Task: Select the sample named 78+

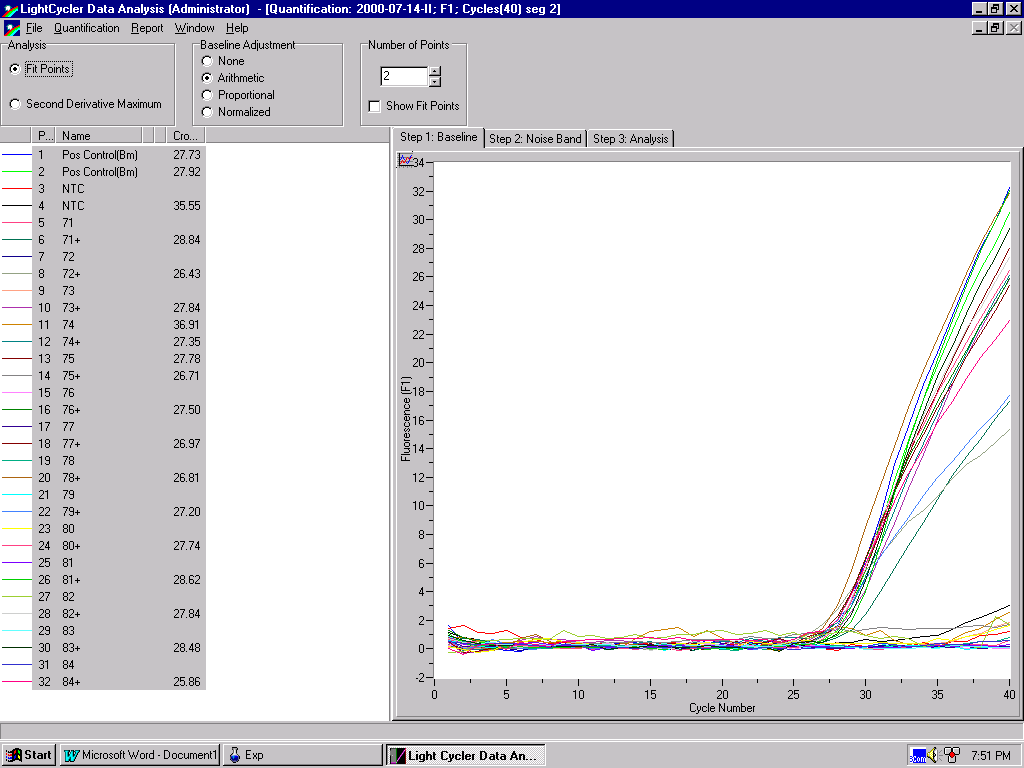Action: 119,477
